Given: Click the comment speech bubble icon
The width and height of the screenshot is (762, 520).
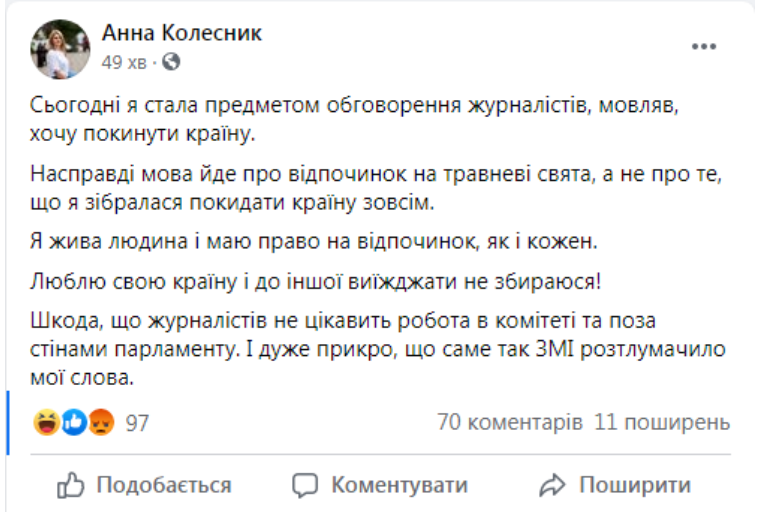Looking at the screenshot, I should (305, 486).
